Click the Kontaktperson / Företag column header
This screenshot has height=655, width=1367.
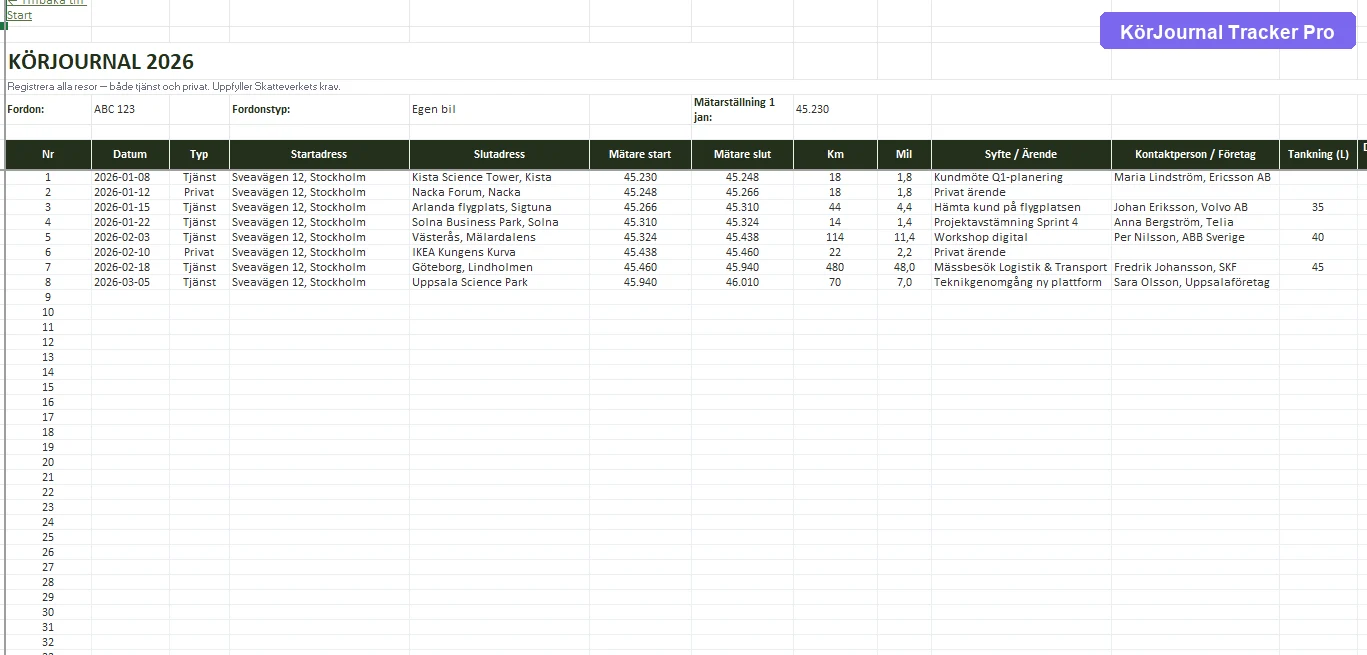(1195, 155)
